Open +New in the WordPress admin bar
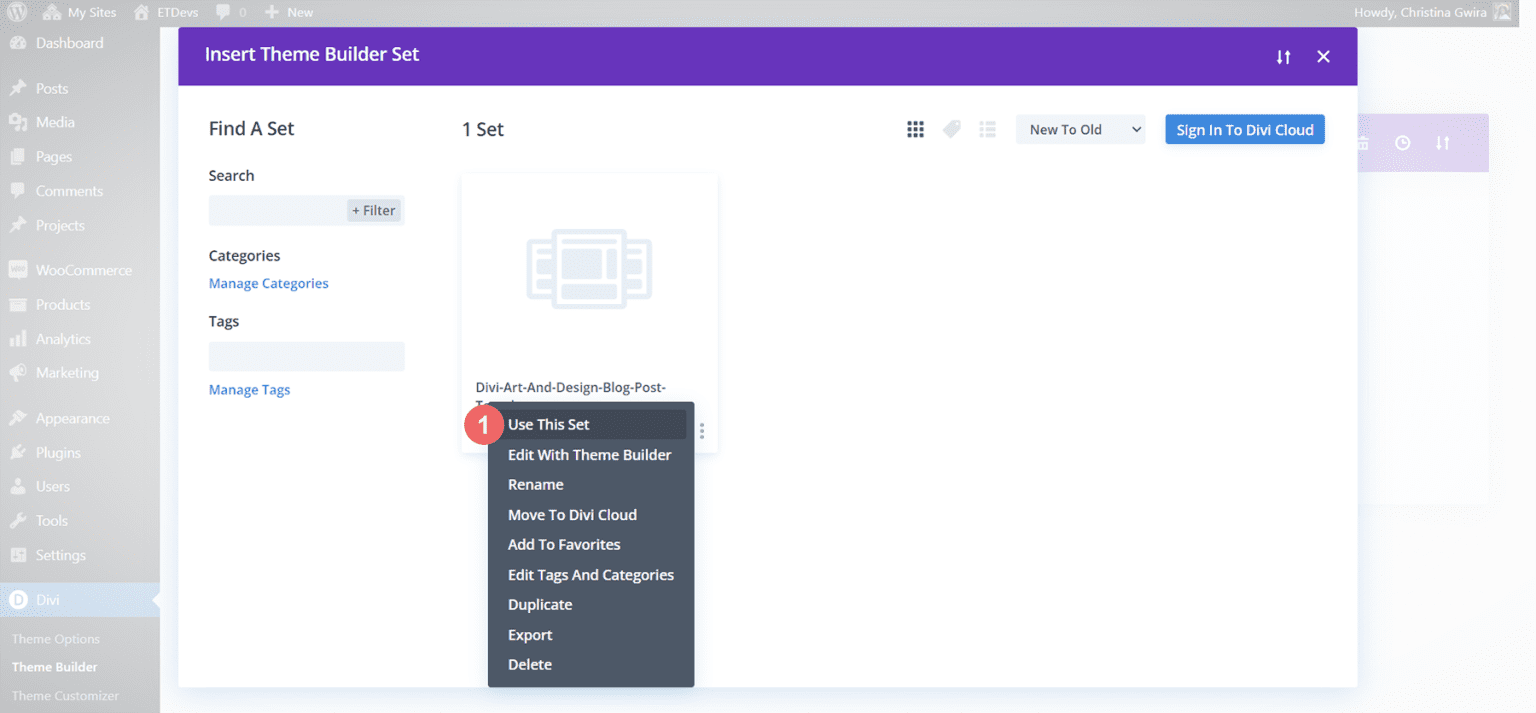1536x713 pixels. point(288,12)
